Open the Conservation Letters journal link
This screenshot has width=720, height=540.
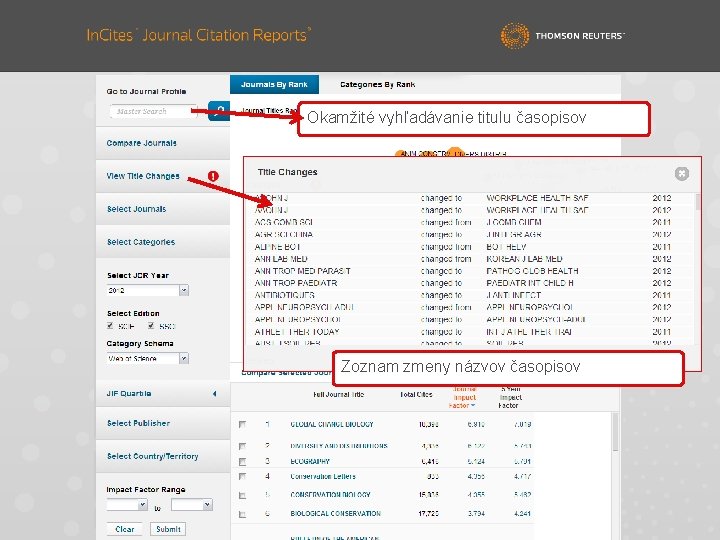[x=323, y=477]
